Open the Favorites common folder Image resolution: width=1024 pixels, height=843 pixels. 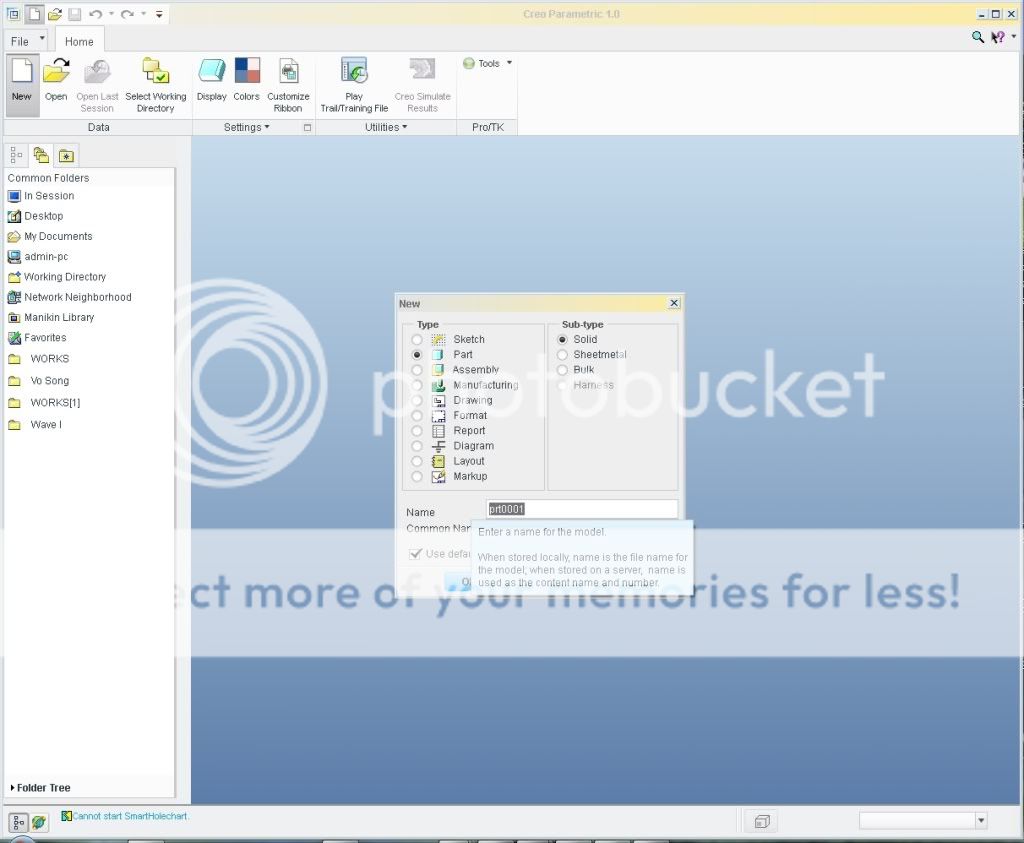point(37,338)
